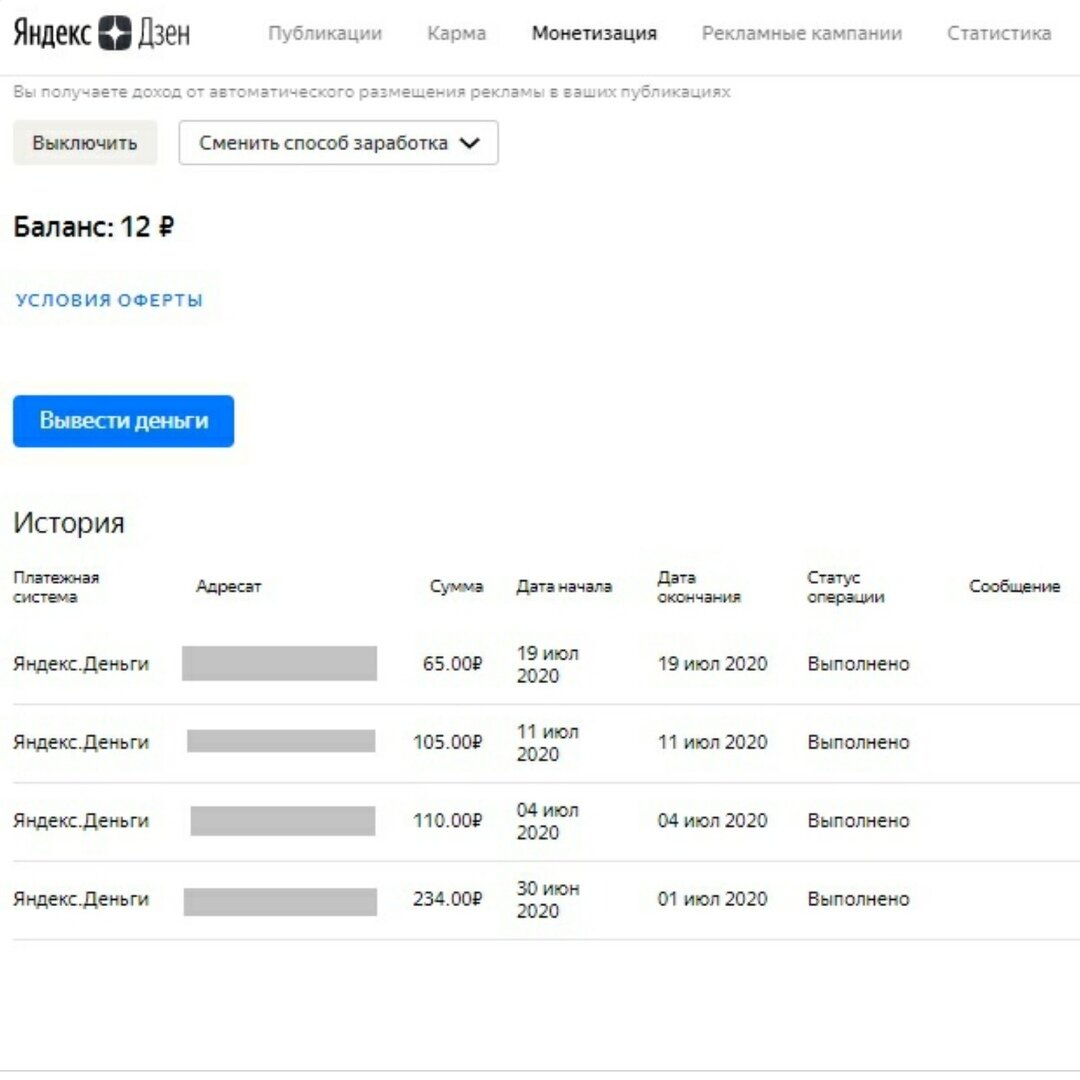This screenshot has width=1080, height=1080.
Task: Expand Сменить способ заработка dropdown
Action: coord(338,143)
